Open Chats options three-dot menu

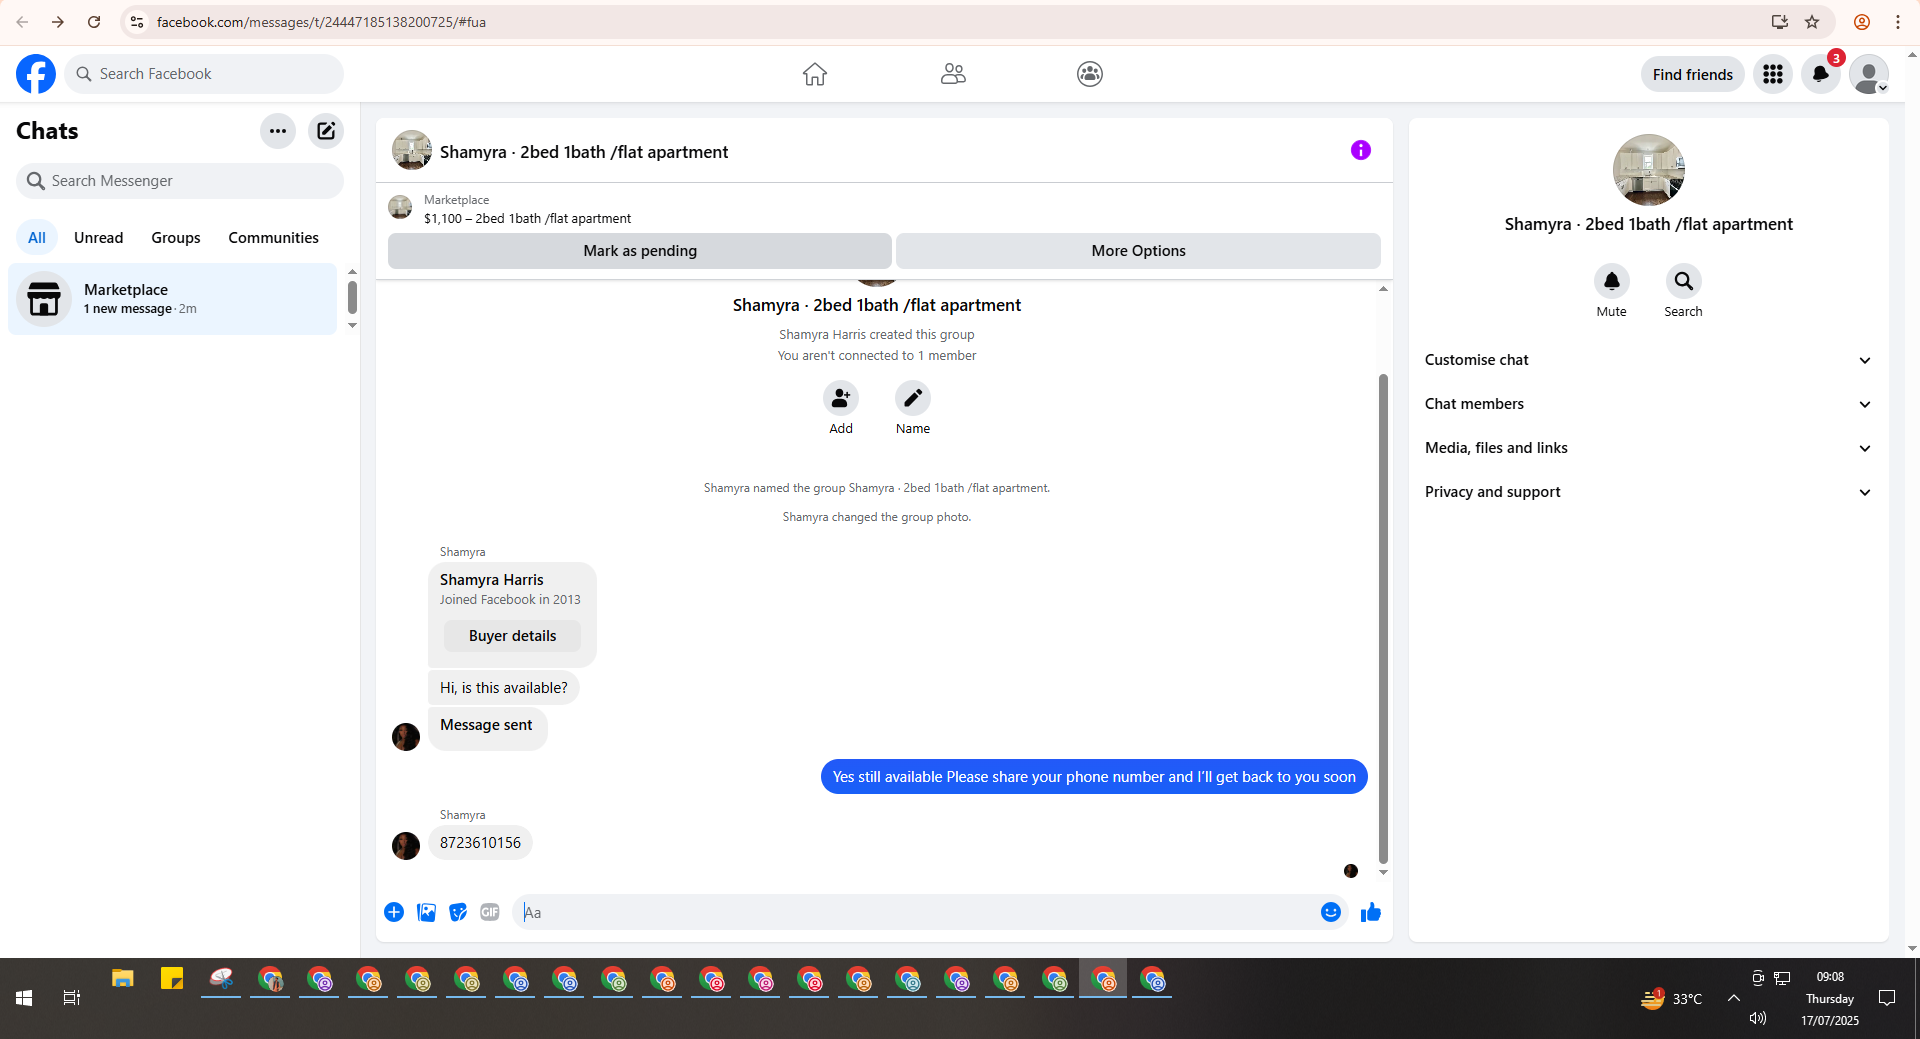pyautogui.click(x=278, y=131)
